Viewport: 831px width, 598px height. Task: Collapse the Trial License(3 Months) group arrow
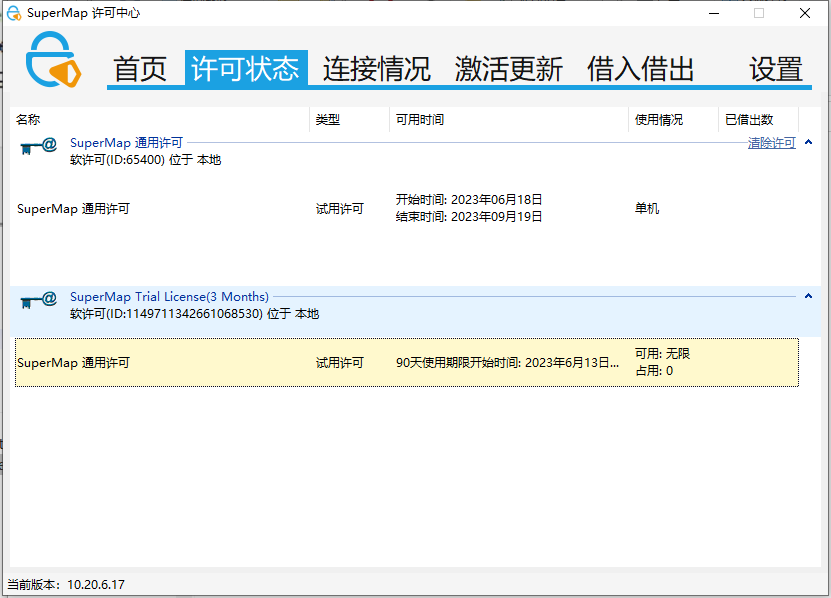coord(808,296)
